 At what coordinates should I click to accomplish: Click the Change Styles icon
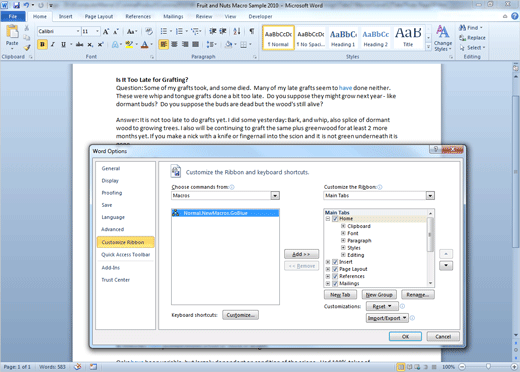443,32
